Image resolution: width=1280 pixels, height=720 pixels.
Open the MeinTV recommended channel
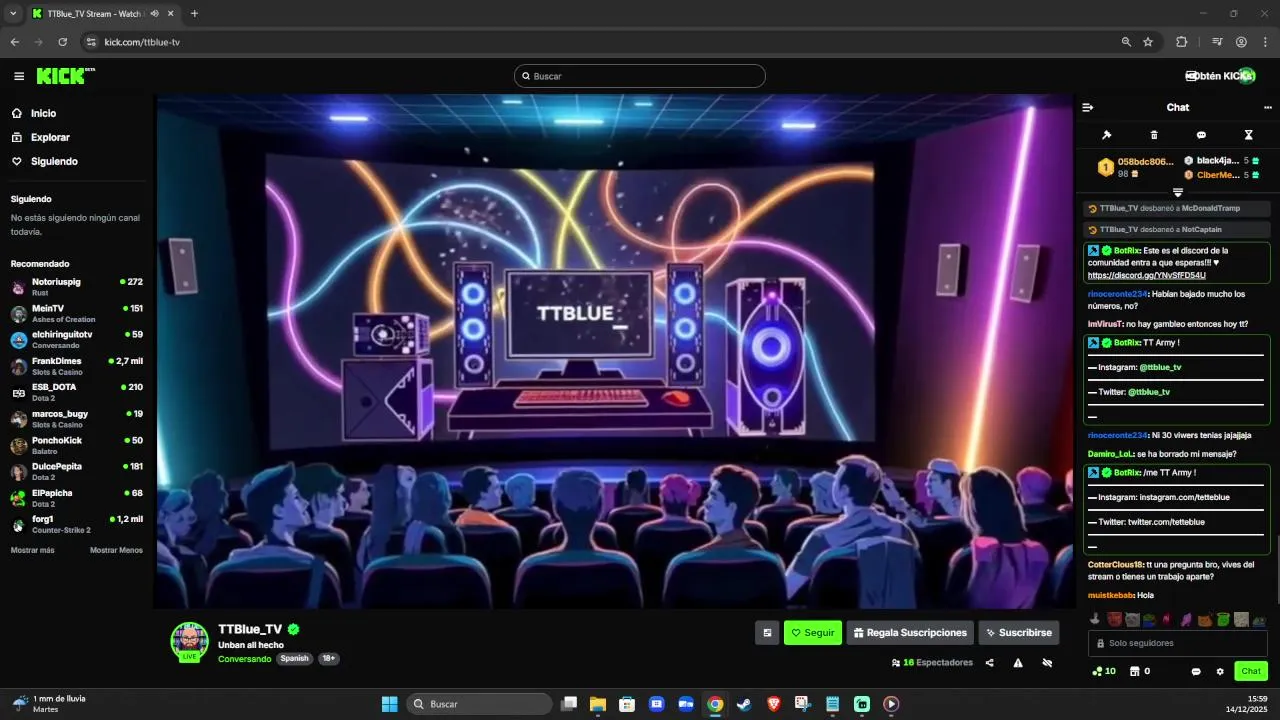(x=77, y=313)
